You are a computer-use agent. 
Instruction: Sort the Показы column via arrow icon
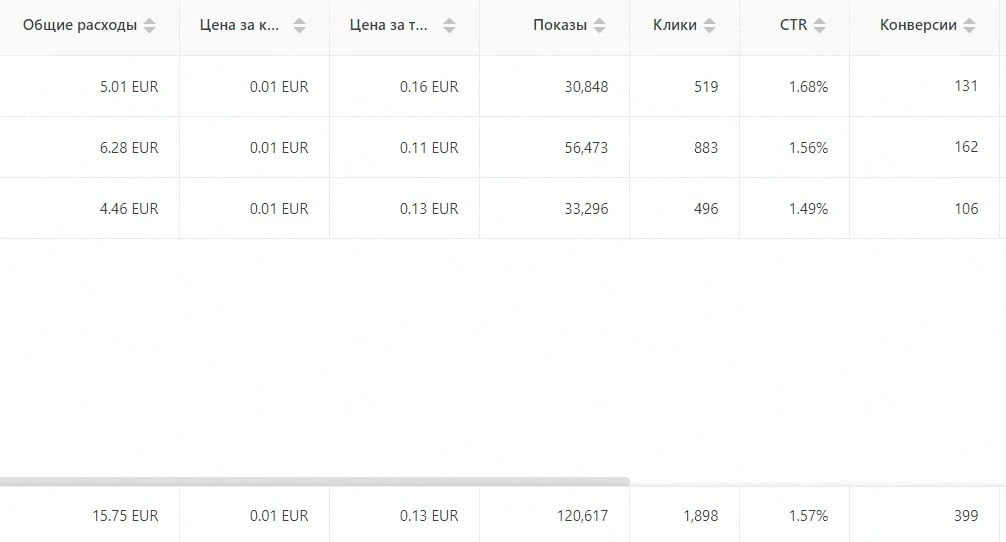[x=599, y=26]
